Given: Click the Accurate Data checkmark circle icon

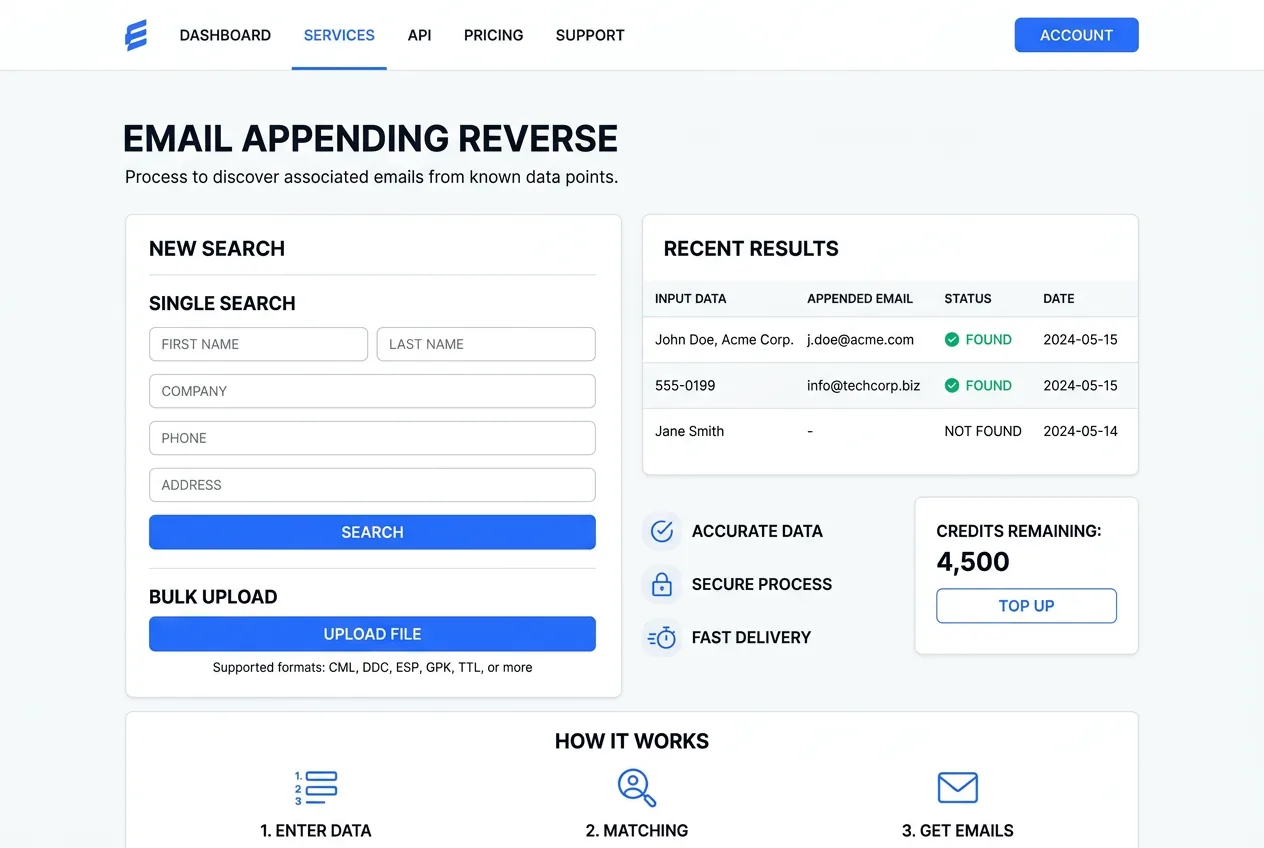Looking at the screenshot, I should click(661, 531).
